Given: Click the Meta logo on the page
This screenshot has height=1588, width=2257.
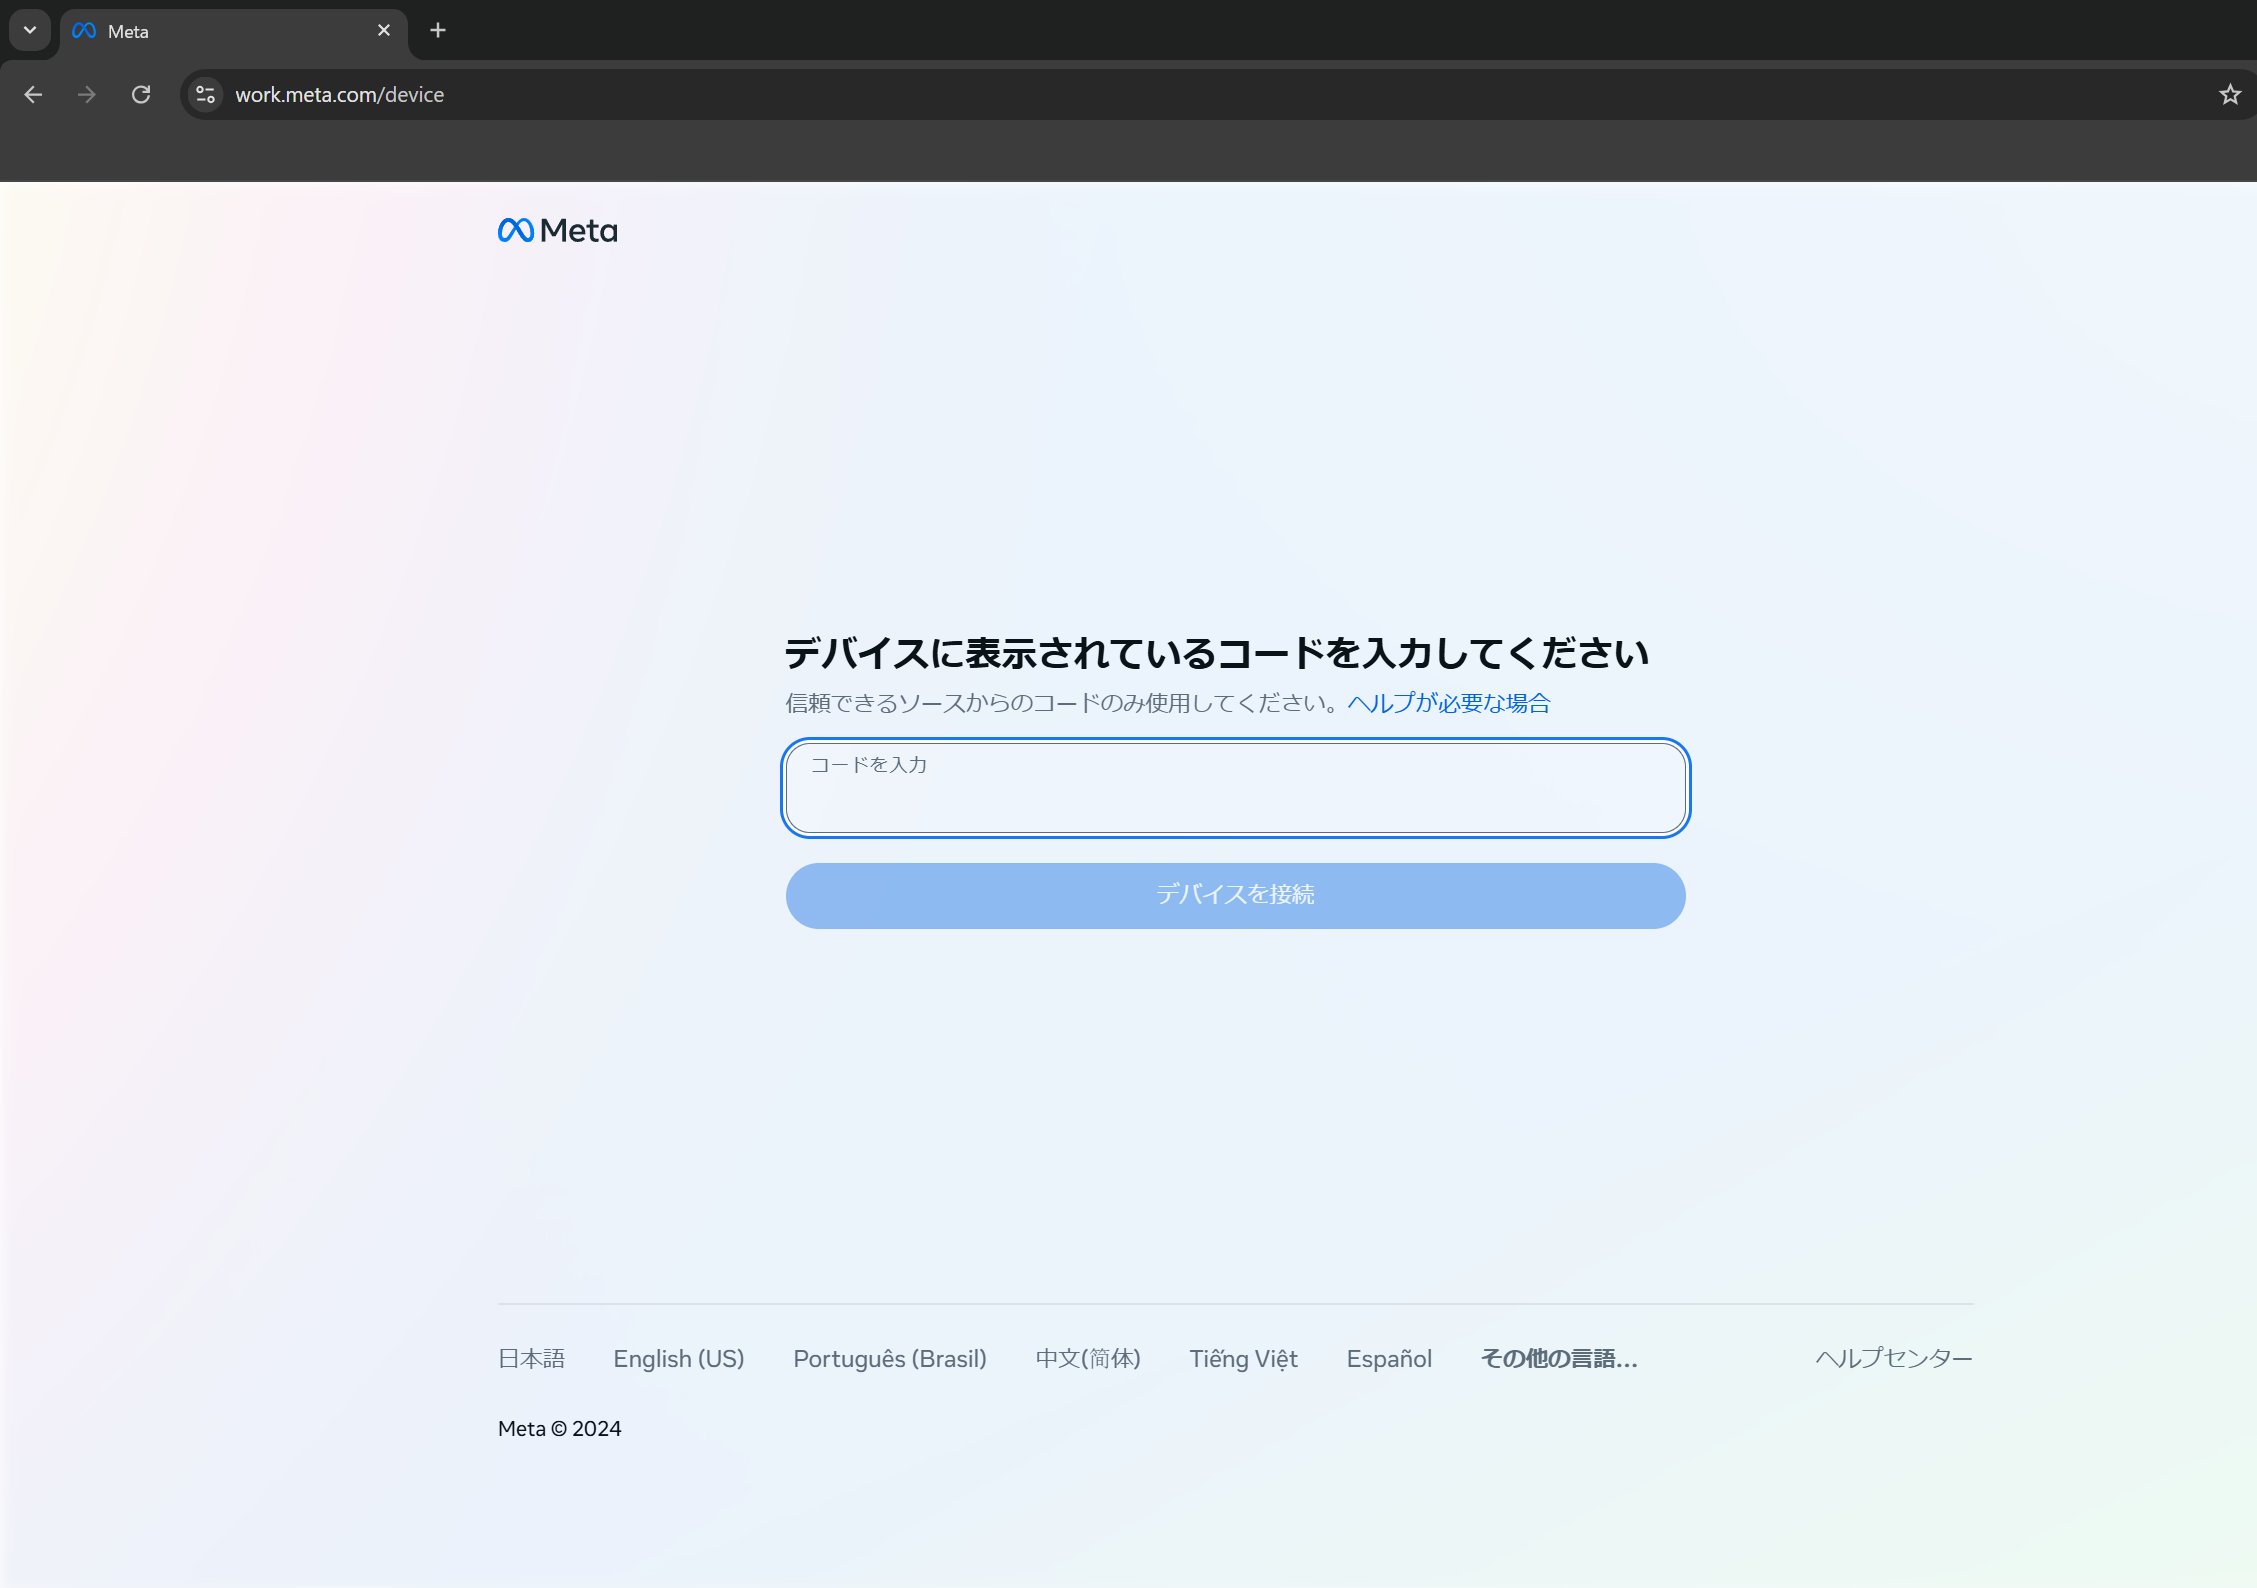Looking at the screenshot, I should click(x=557, y=231).
